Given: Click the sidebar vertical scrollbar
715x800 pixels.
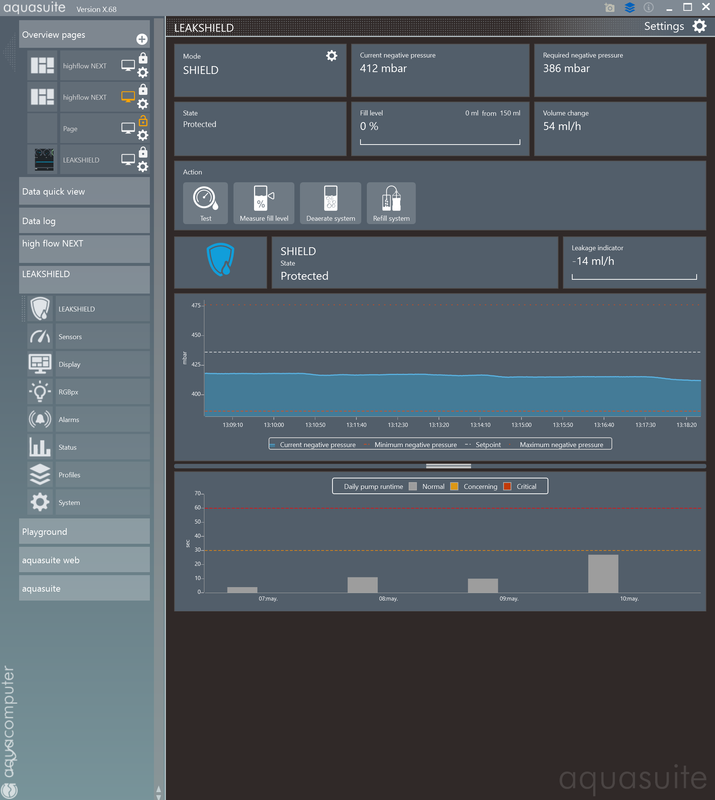Looking at the screenshot, I should point(159,408).
